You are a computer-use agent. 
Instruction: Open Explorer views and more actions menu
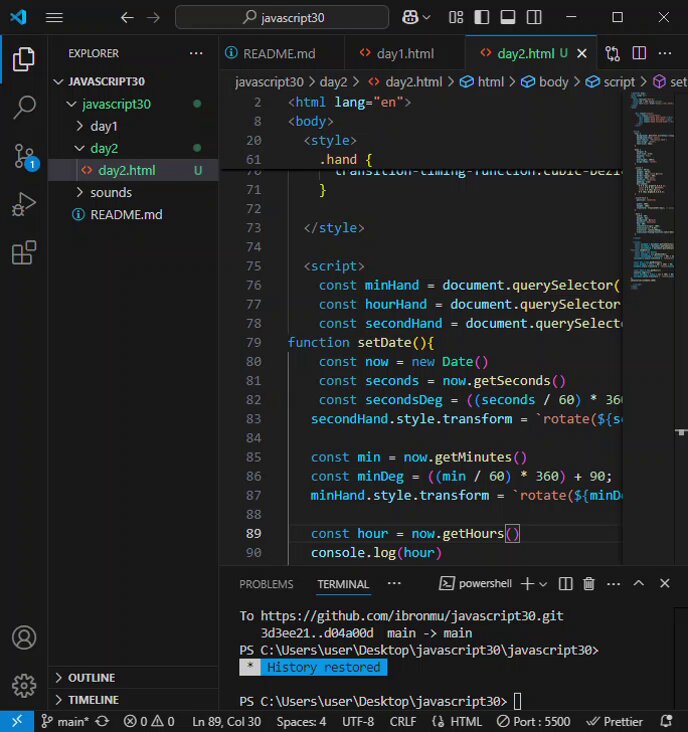tap(196, 53)
